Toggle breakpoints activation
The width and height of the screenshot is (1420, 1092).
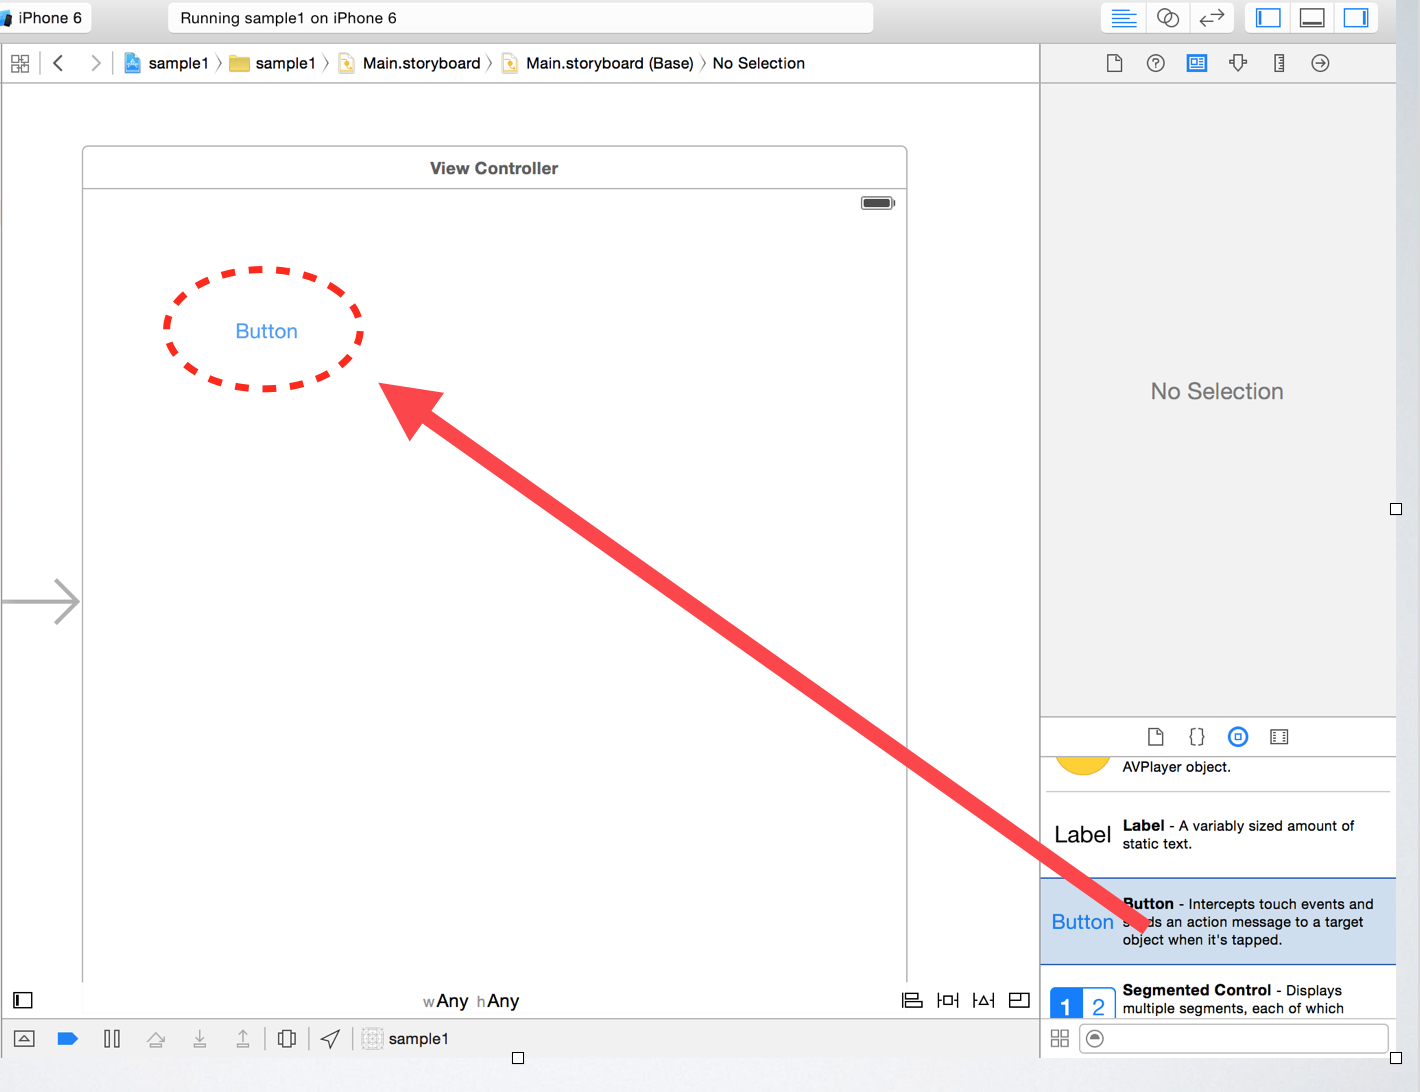point(67,1038)
